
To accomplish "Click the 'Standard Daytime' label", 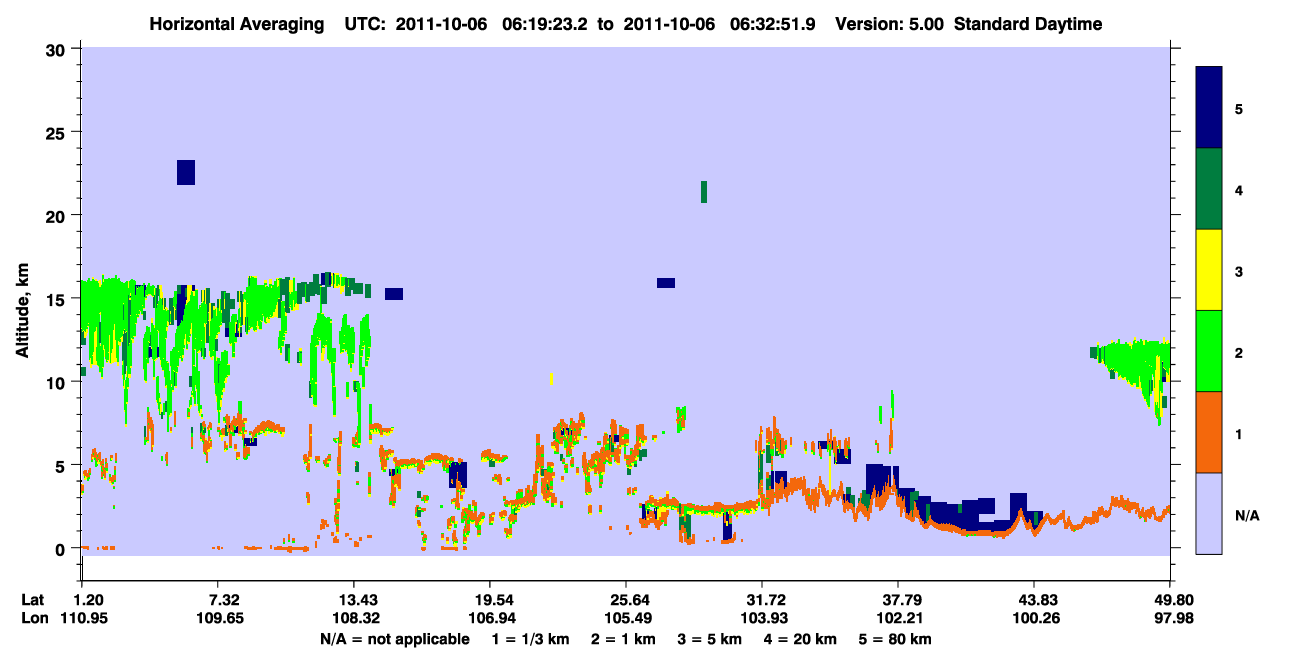I will point(1028,24).
